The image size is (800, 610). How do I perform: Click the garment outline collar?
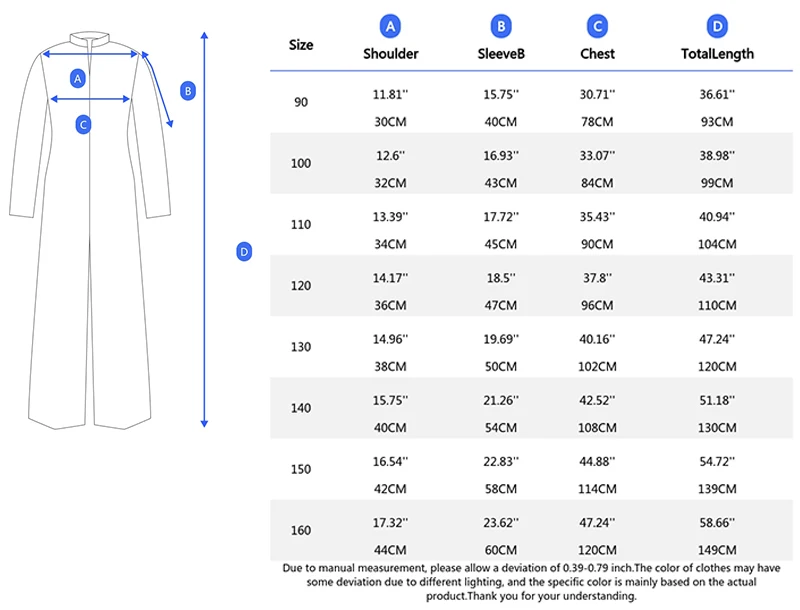pyautogui.click(x=90, y=40)
